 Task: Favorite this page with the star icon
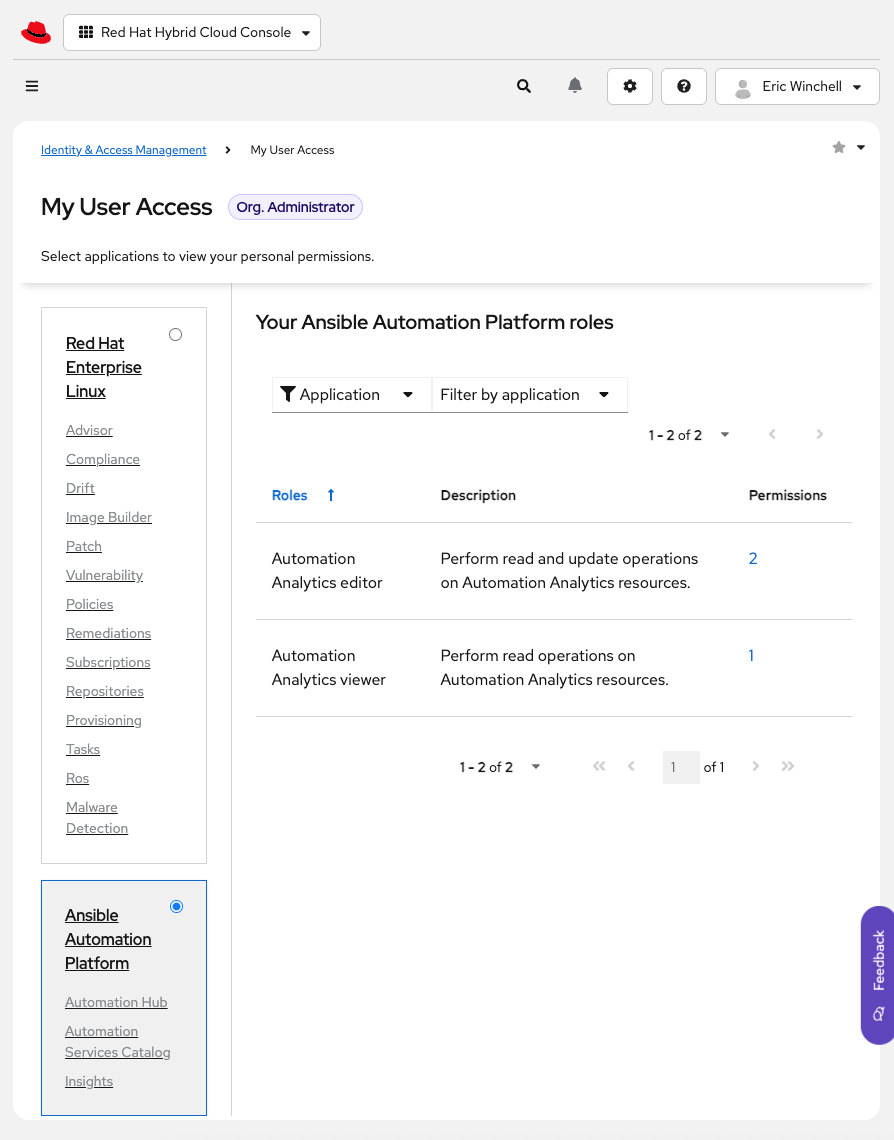839,148
